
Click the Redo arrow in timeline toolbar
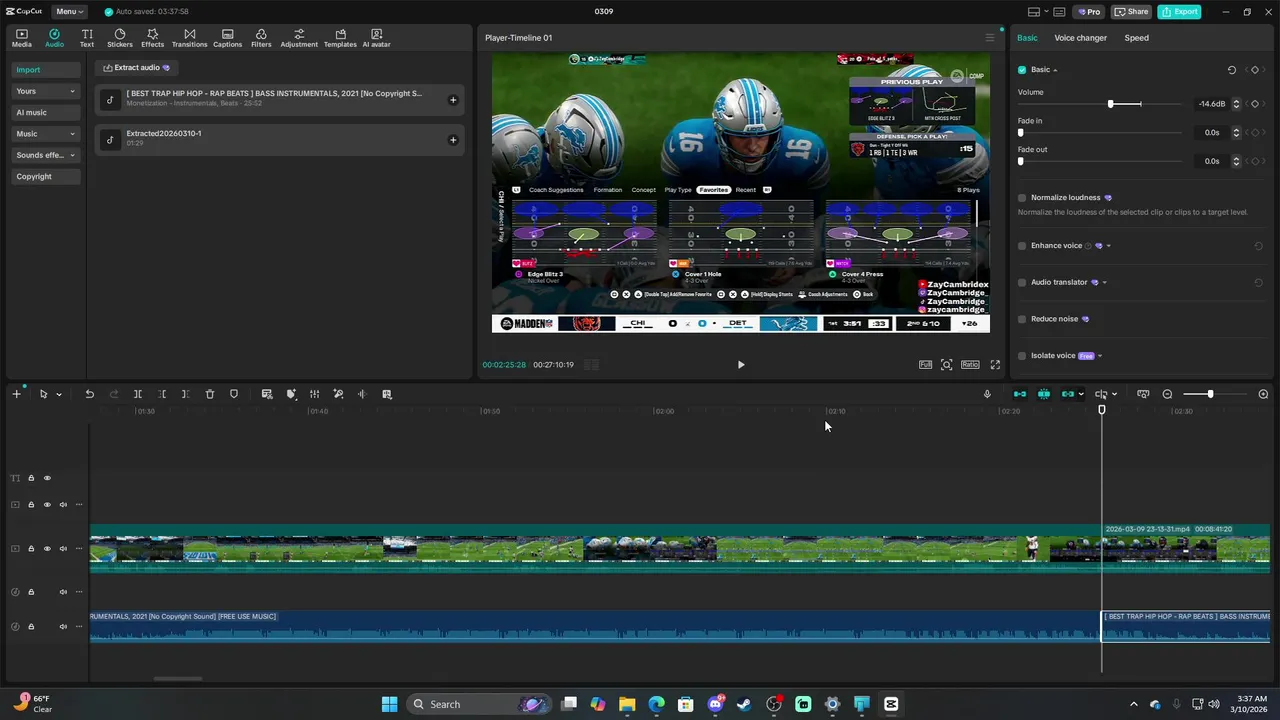[113, 394]
